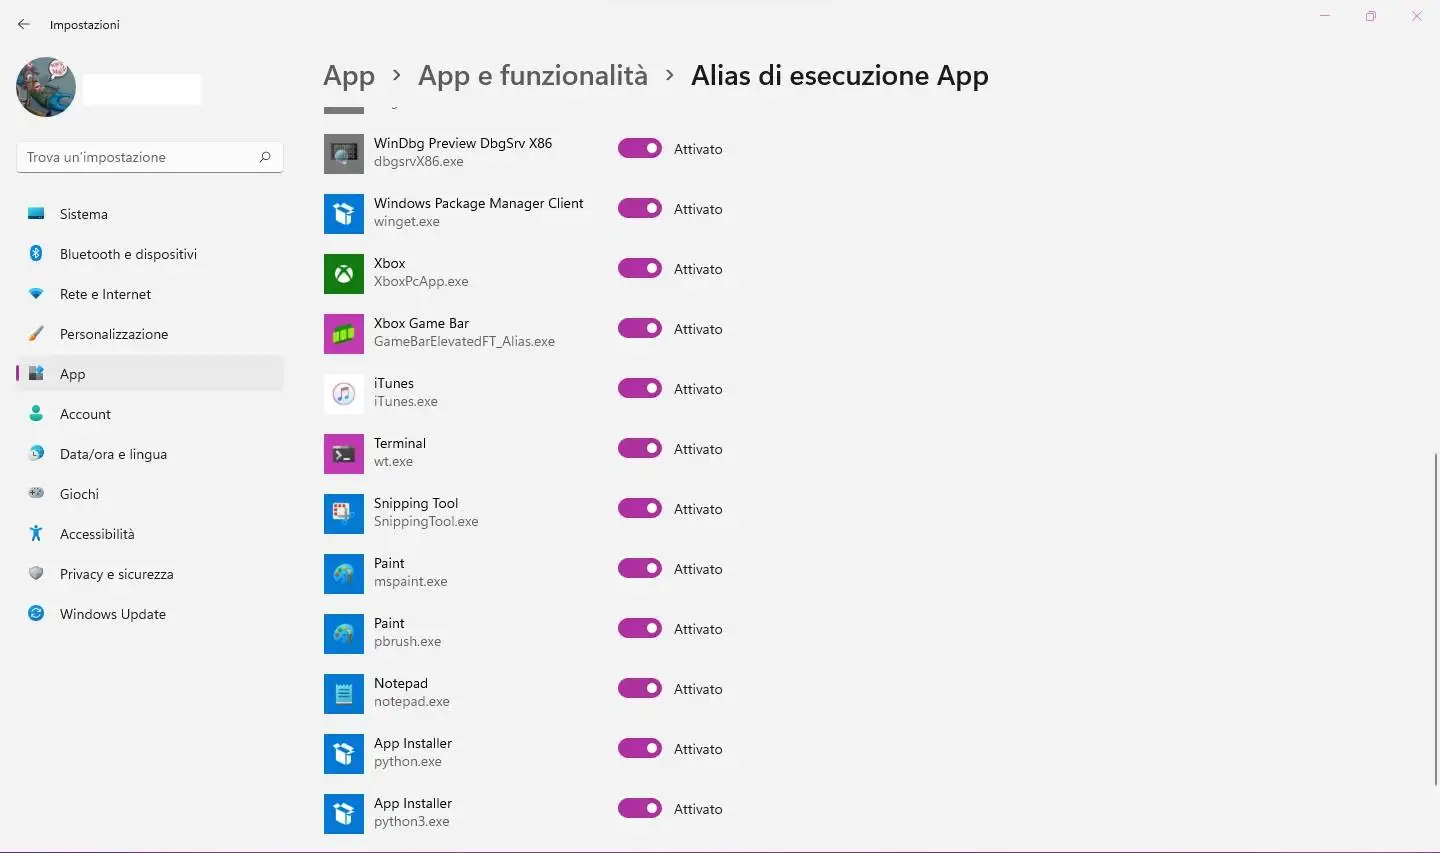Click the Xbox Game Bar icon
The image size is (1440, 853).
pos(344,334)
